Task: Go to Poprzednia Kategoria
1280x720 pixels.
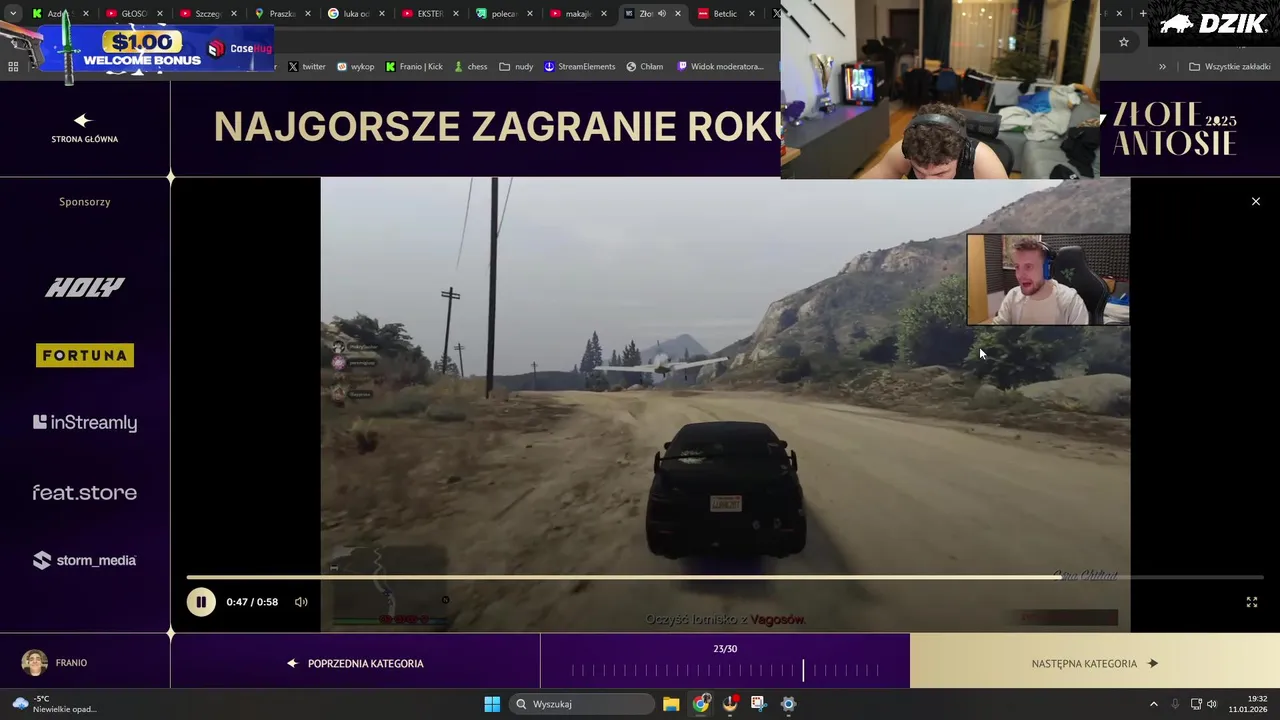Action: pos(355,663)
